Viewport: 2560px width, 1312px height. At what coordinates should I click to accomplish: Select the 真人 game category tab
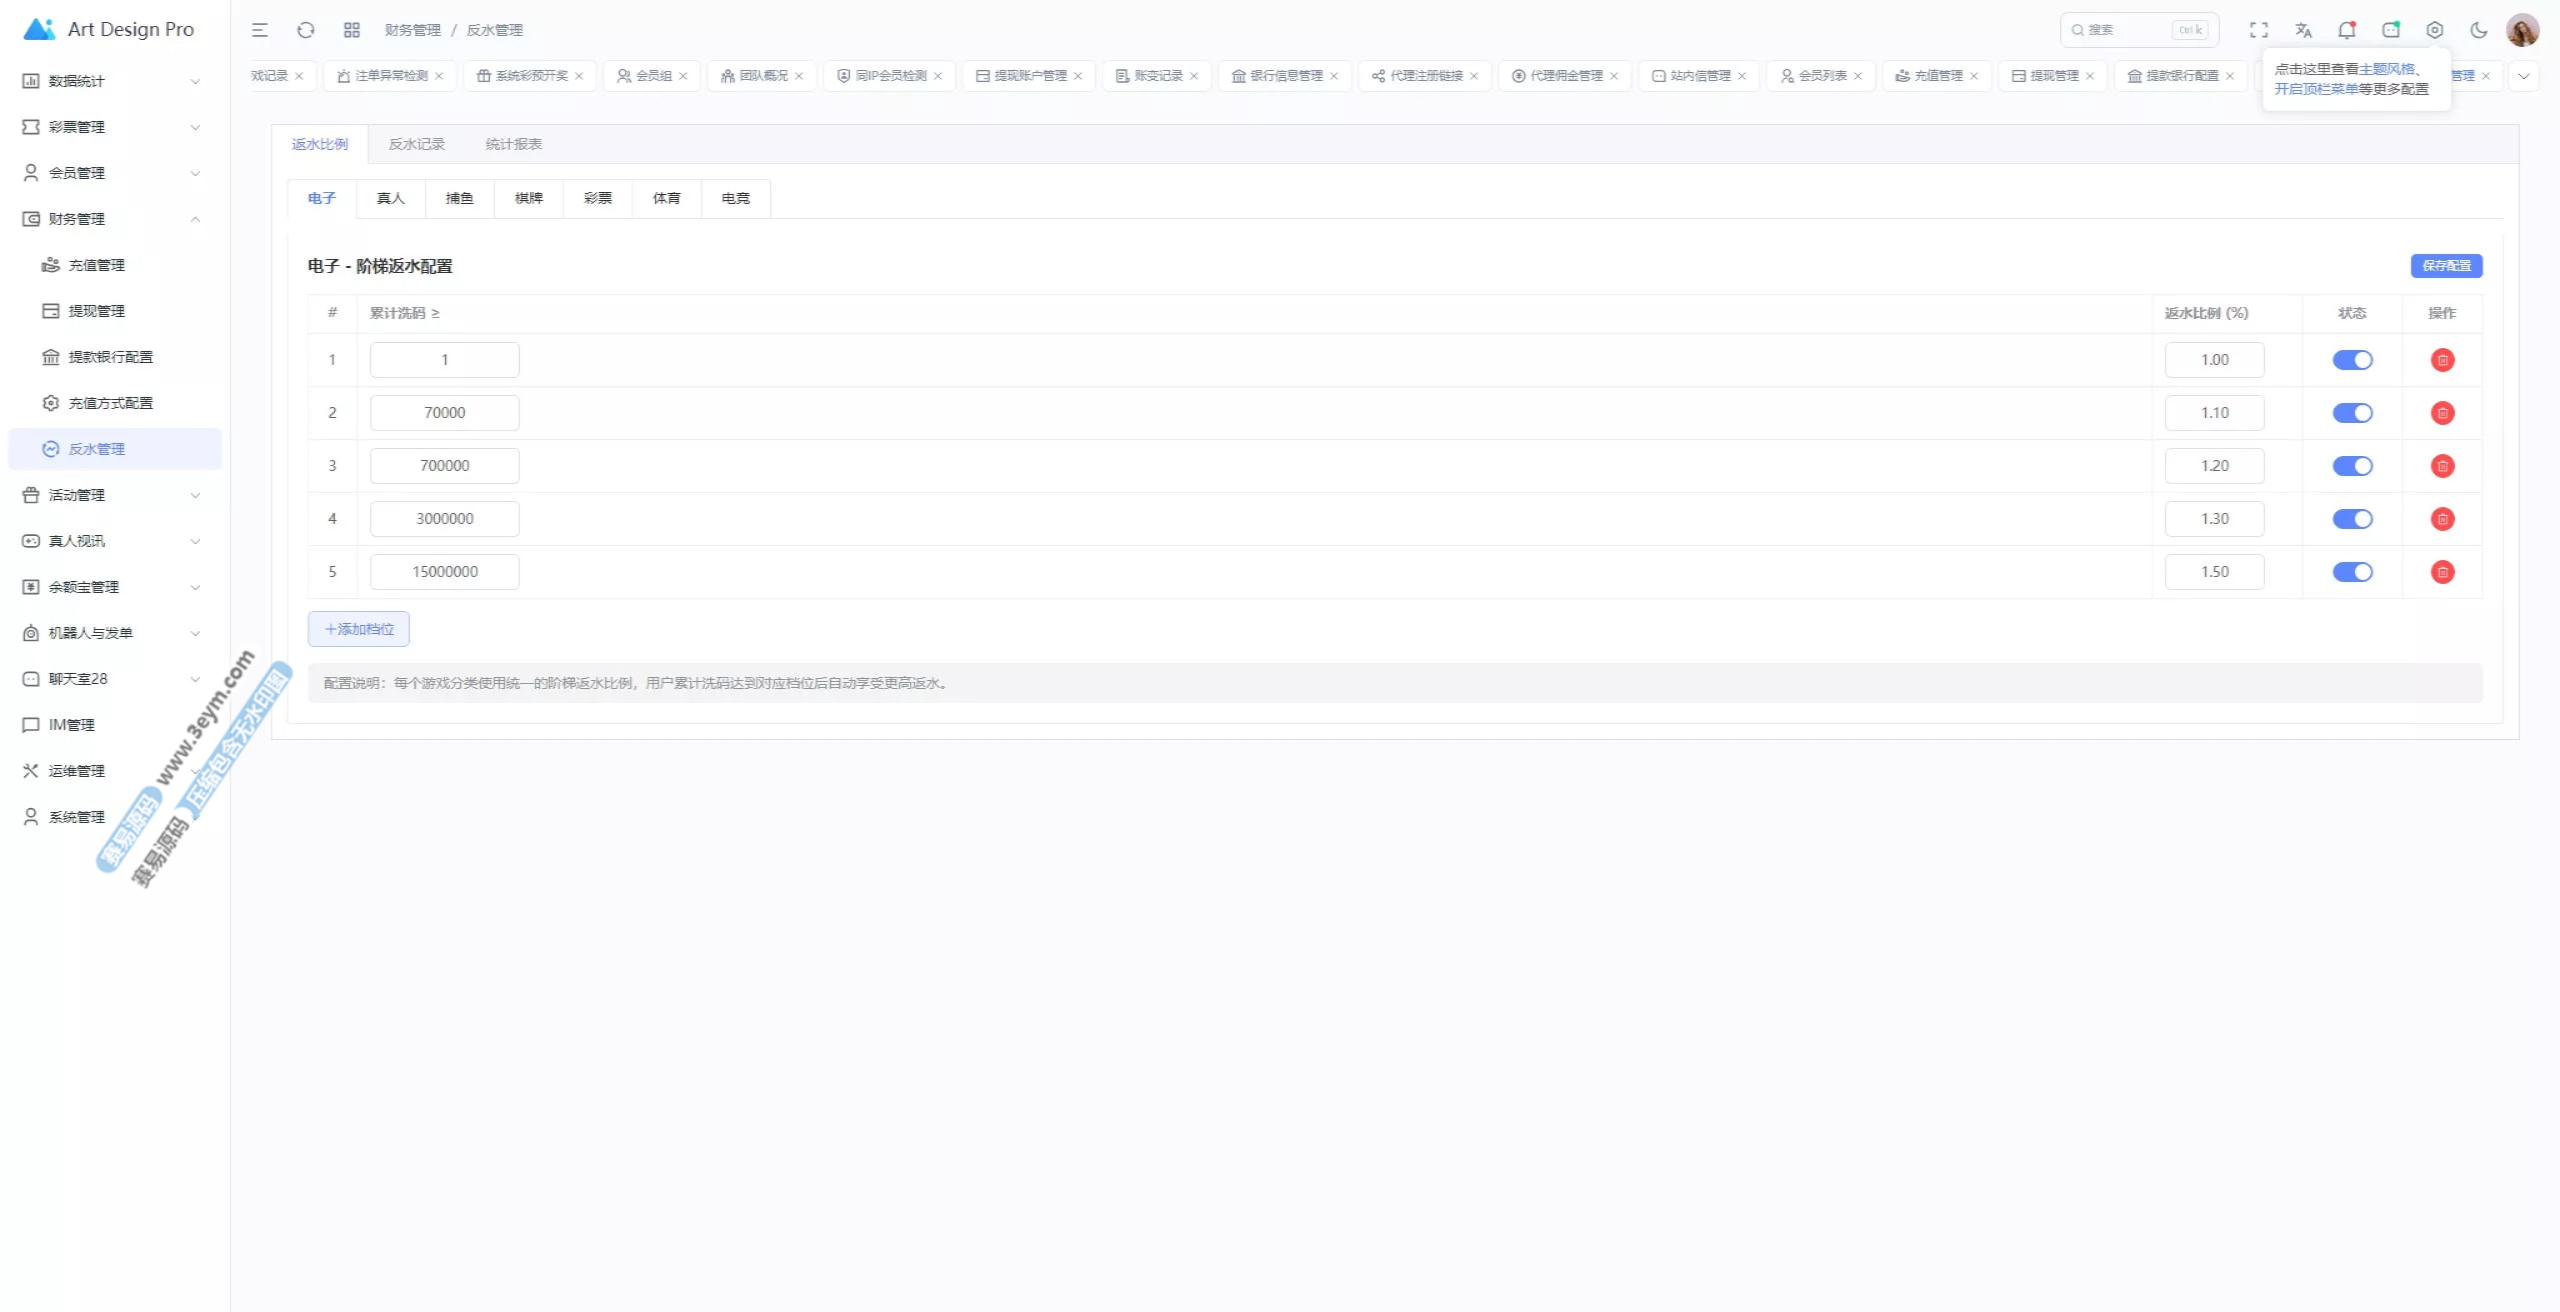(390, 198)
